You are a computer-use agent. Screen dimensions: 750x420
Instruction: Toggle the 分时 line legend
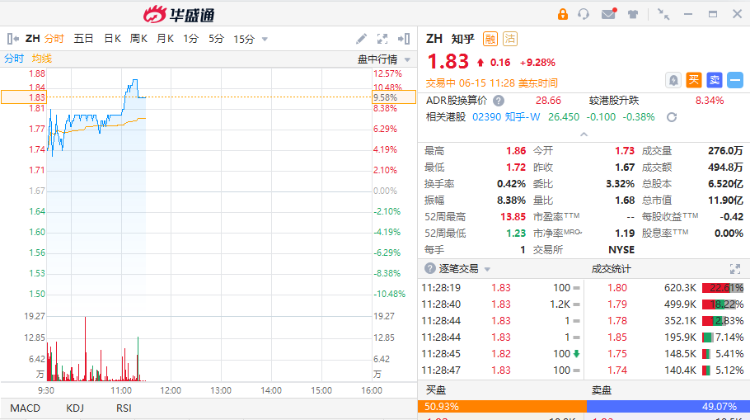click(14, 59)
